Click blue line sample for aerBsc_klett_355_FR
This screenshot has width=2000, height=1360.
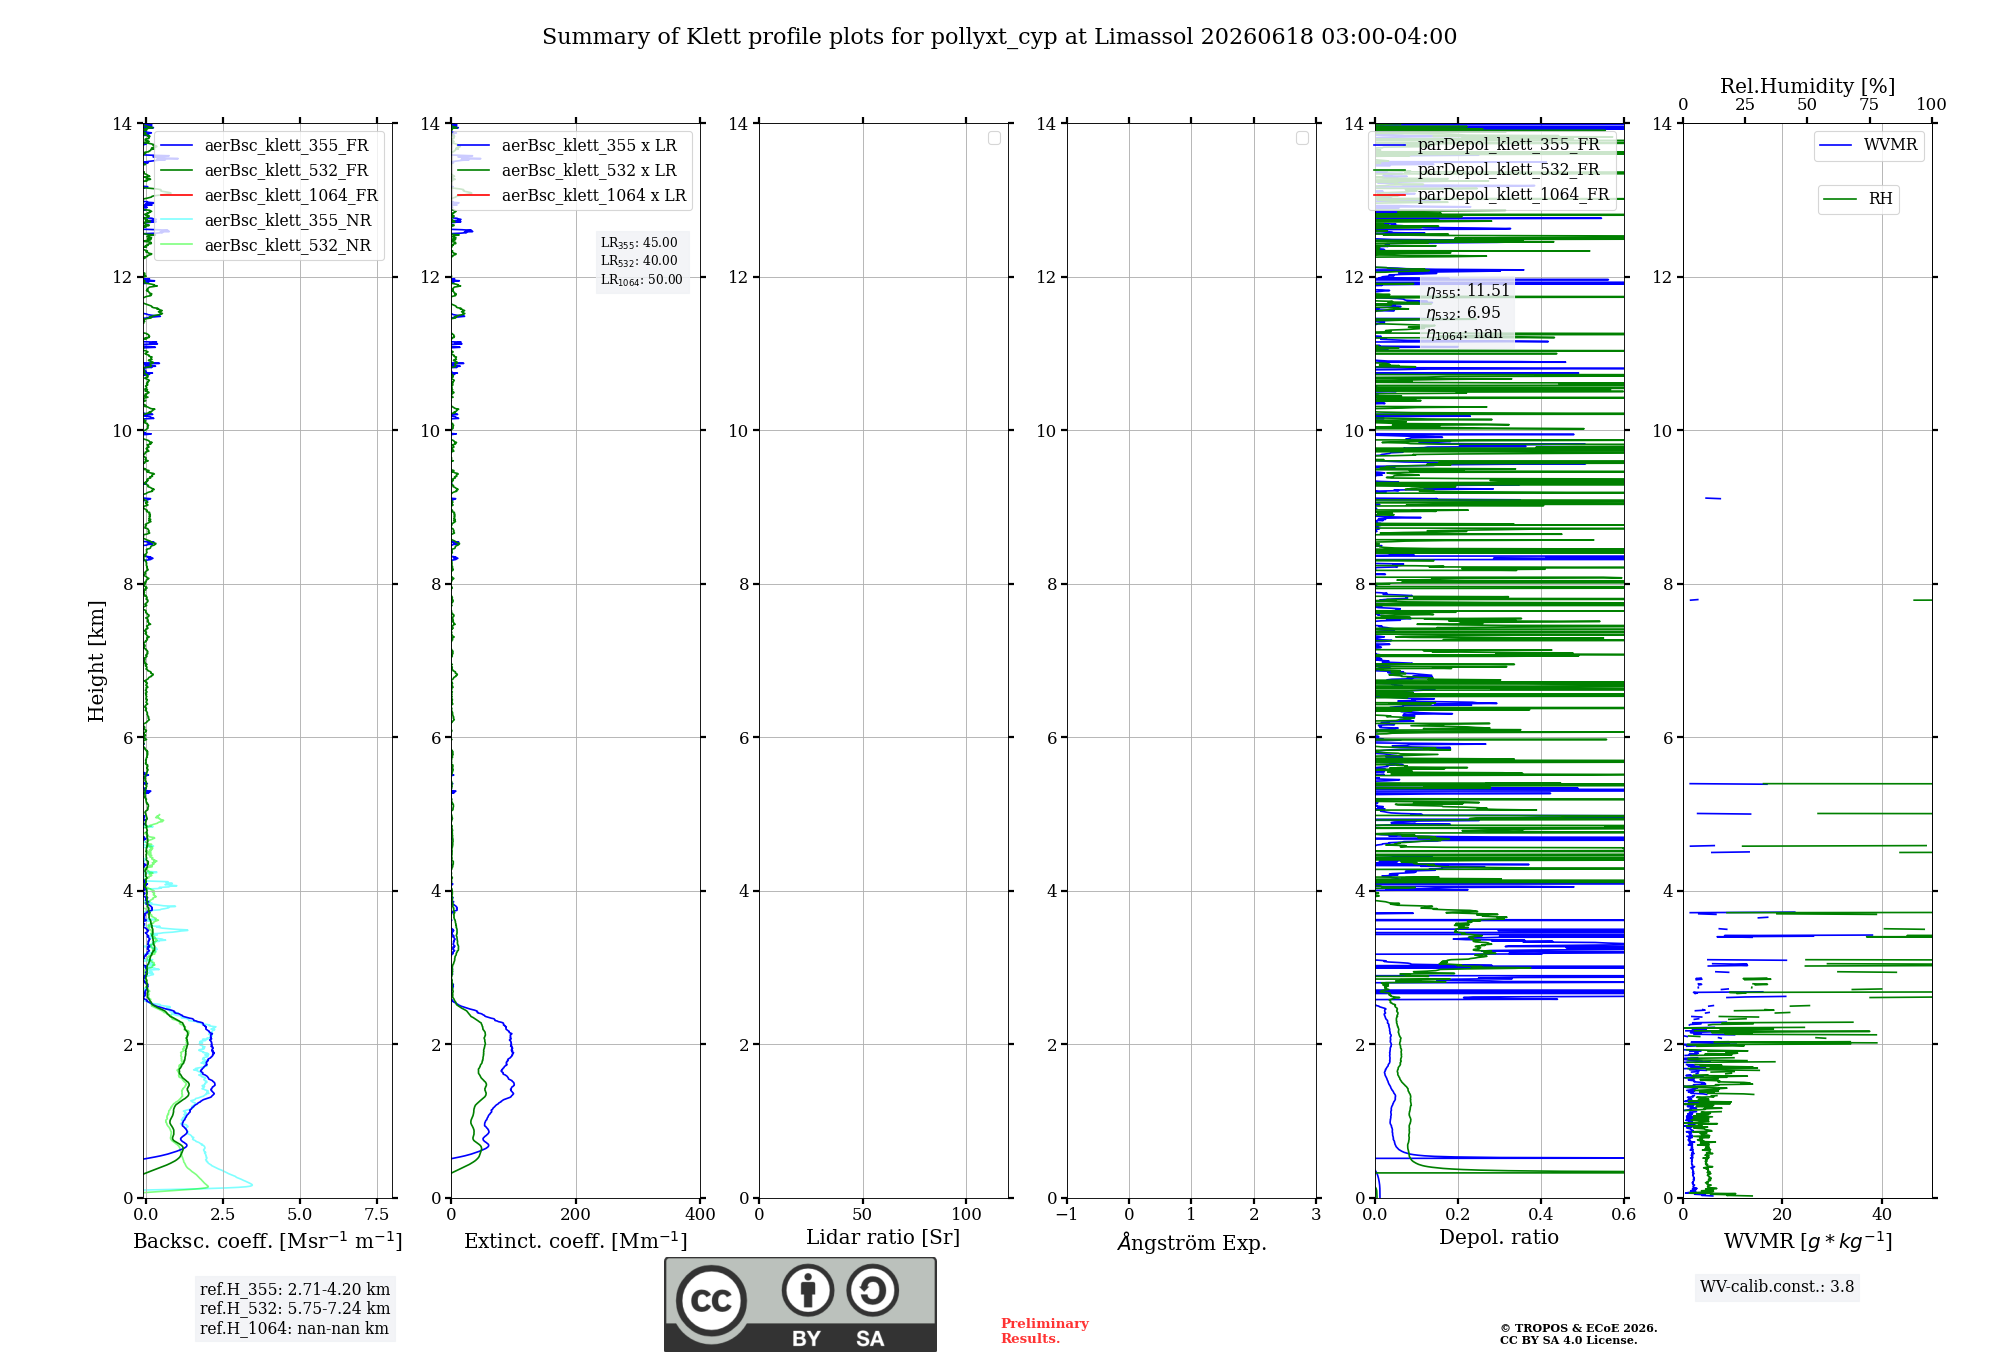tap(176, 146)
